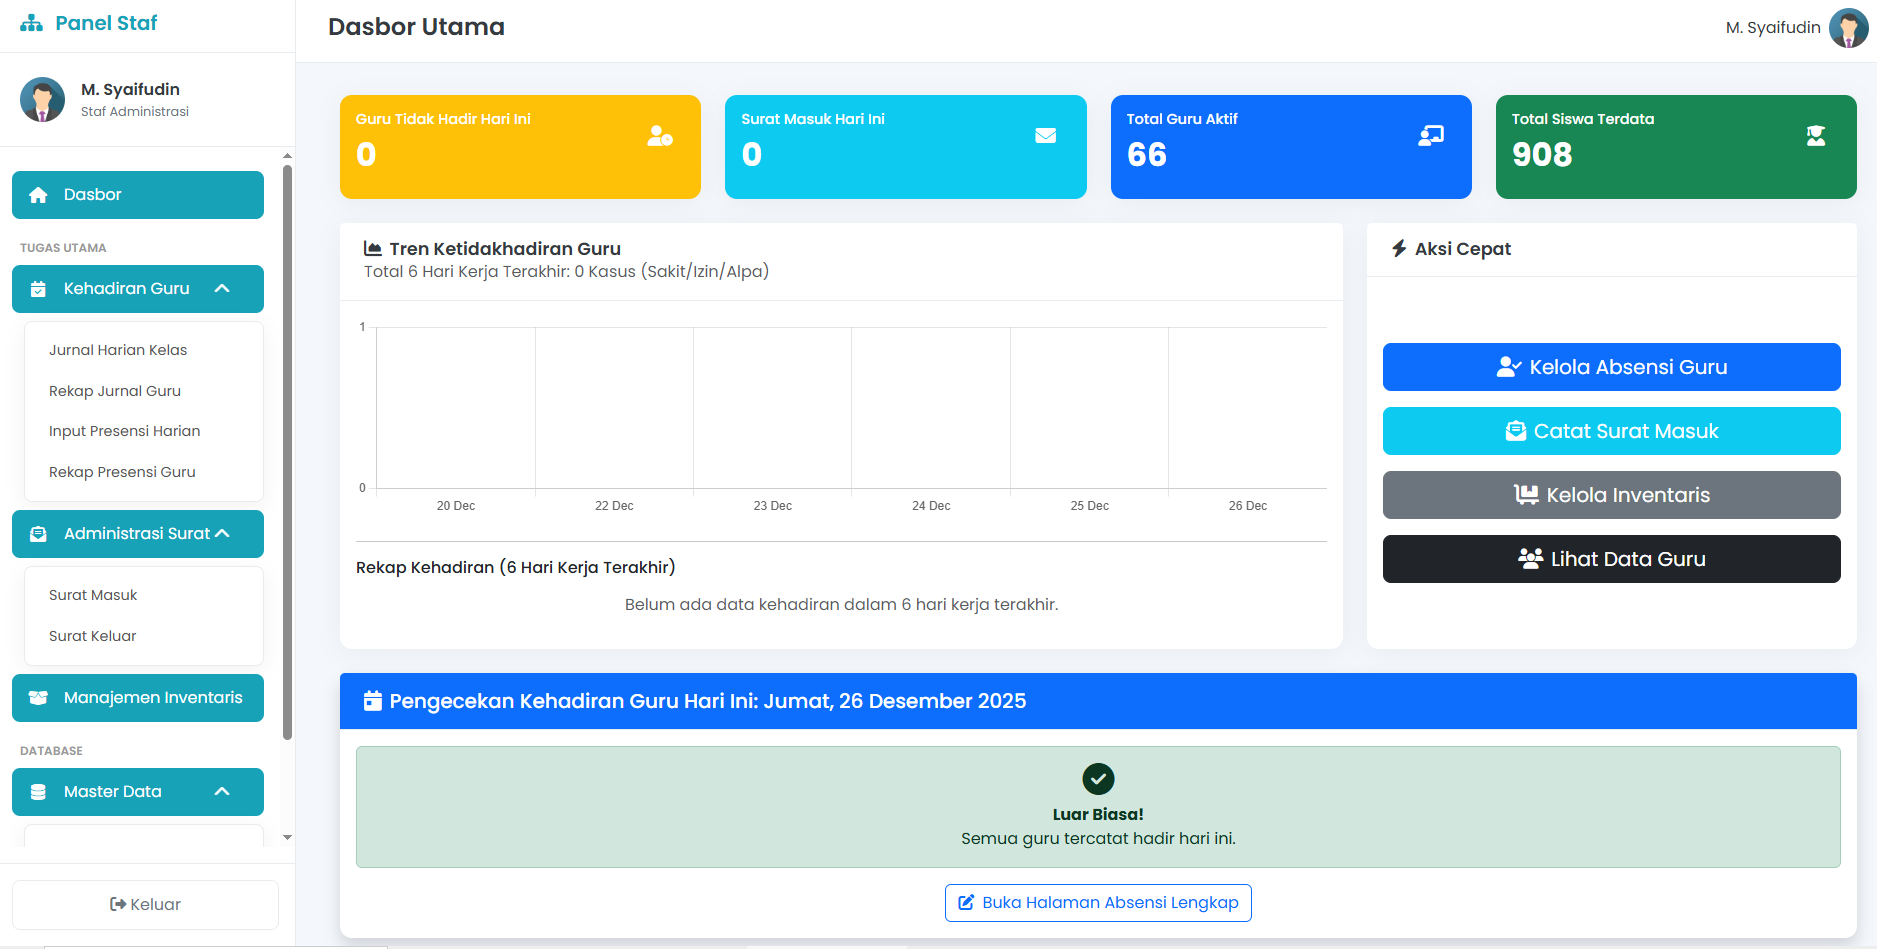
Task: Click the graduate icon on Total Siswa card
Action: pos(1815,136)
